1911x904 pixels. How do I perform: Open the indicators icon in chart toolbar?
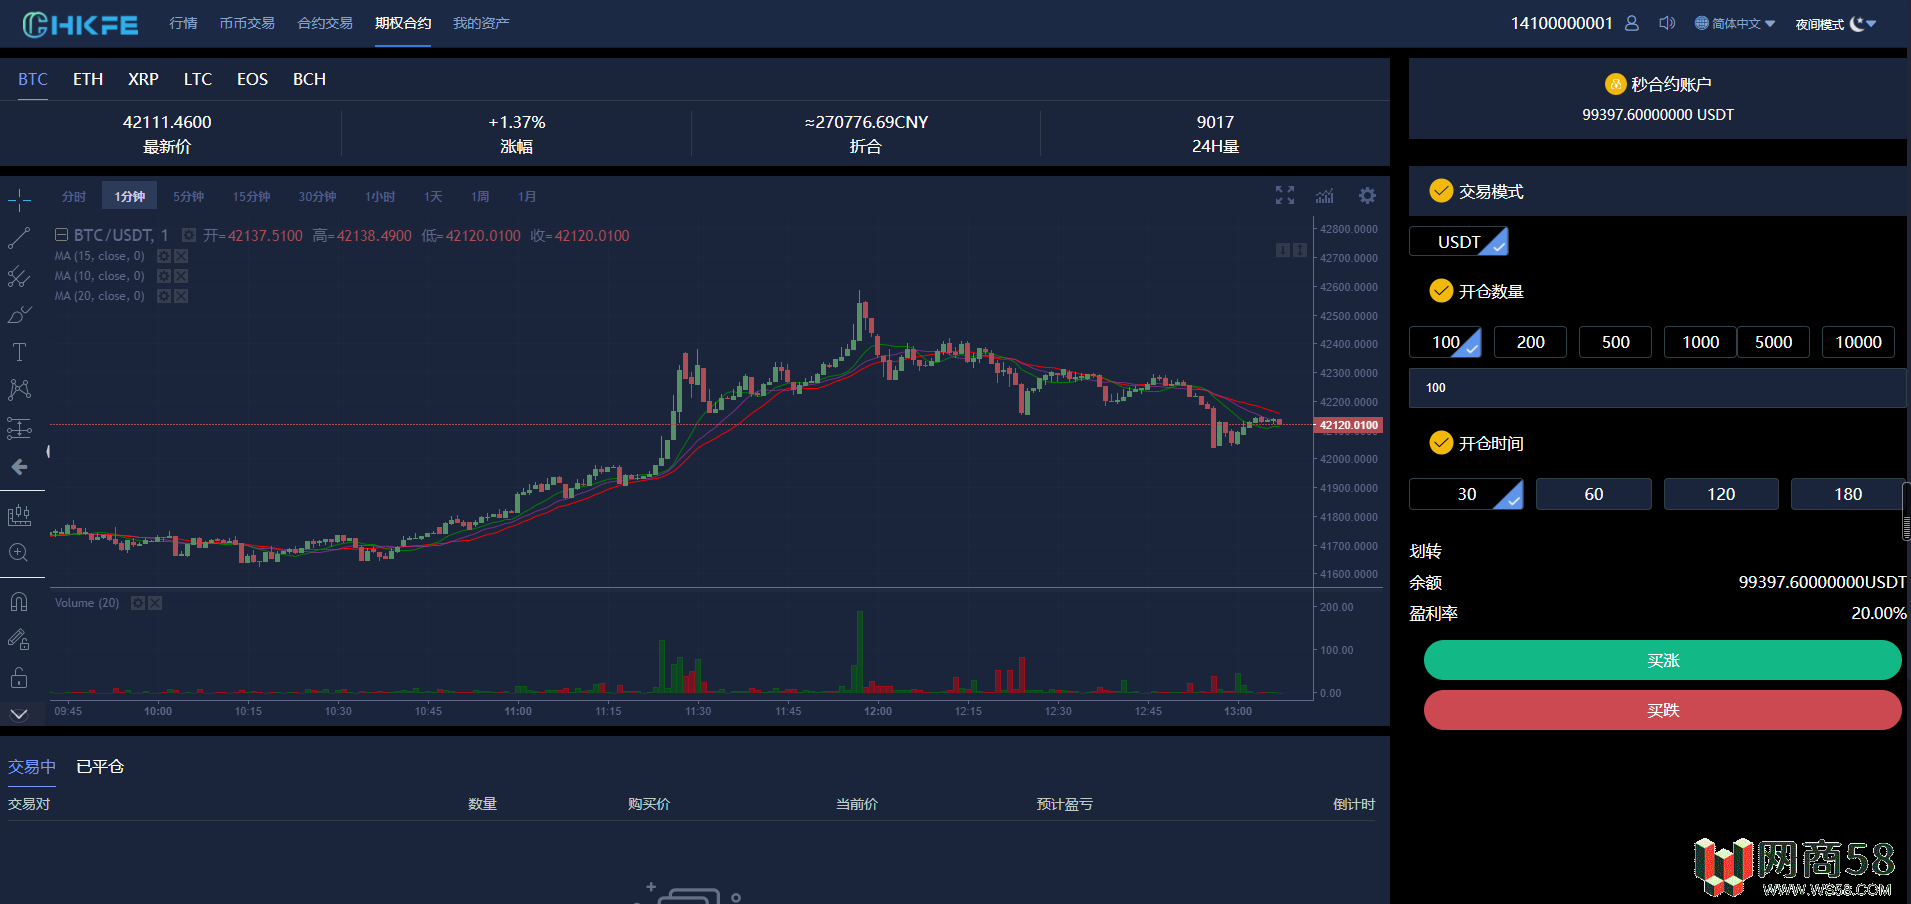[1325, 196]
